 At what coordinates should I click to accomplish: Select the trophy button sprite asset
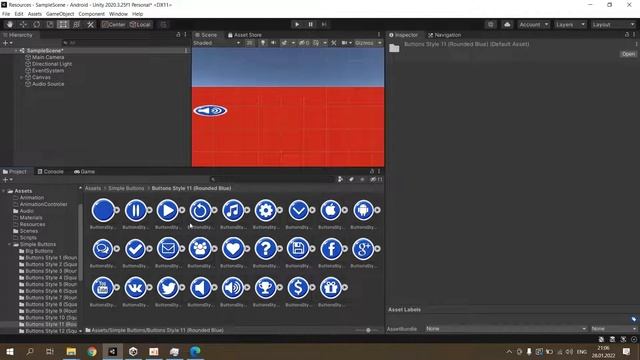[x=266, y=288]
